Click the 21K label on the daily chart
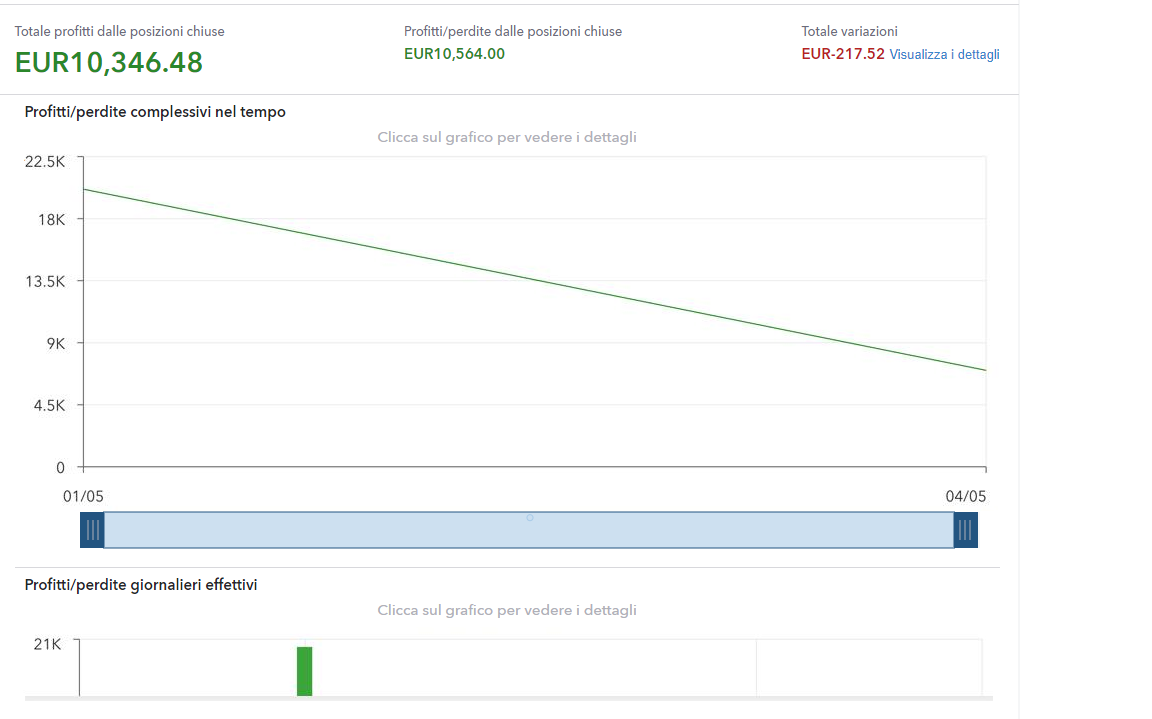Screen dimensions: 1152x719 pos(47,644)
